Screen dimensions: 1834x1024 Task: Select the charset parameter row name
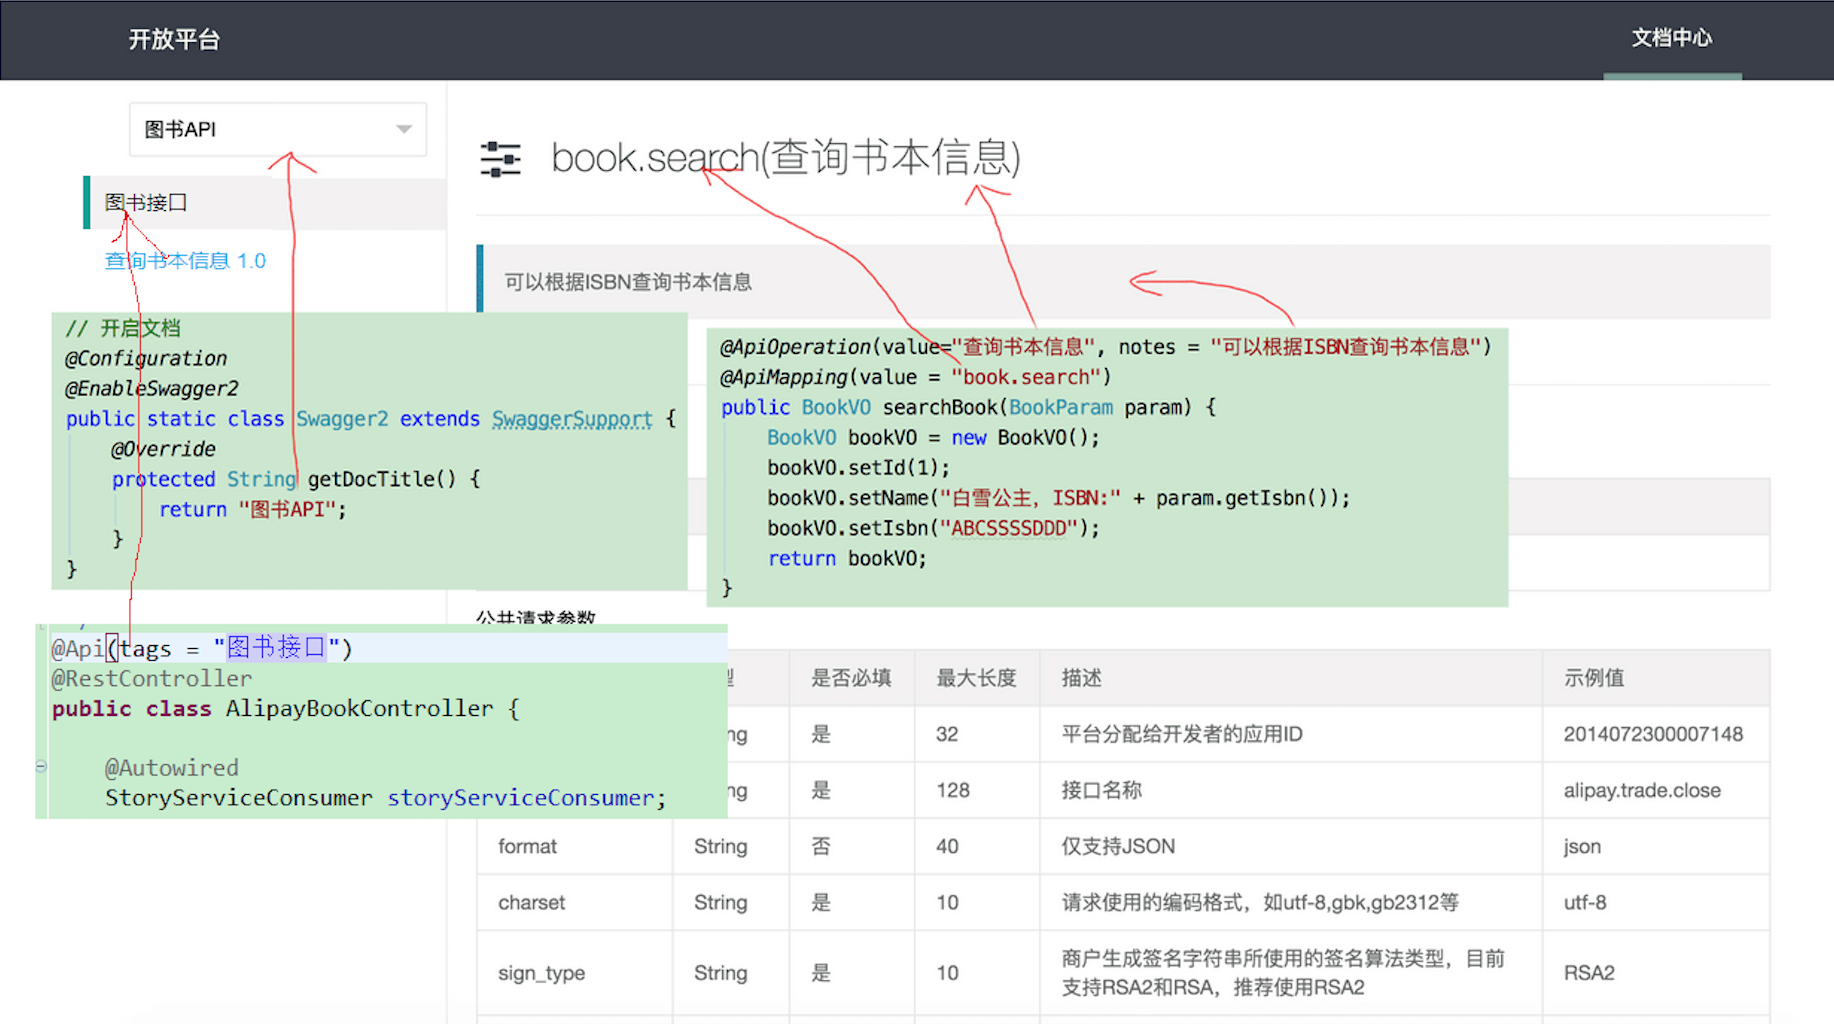click(531, 903)
